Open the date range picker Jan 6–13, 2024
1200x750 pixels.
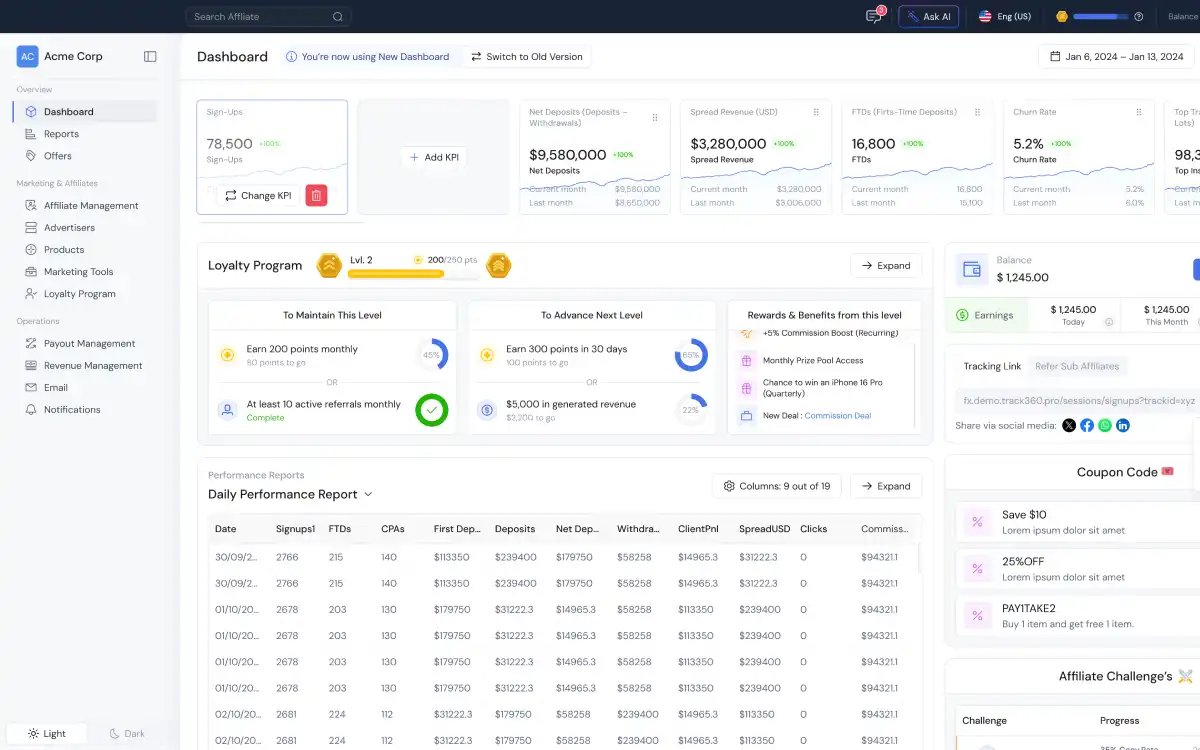pyautogui.click(x=1117, y=57)
